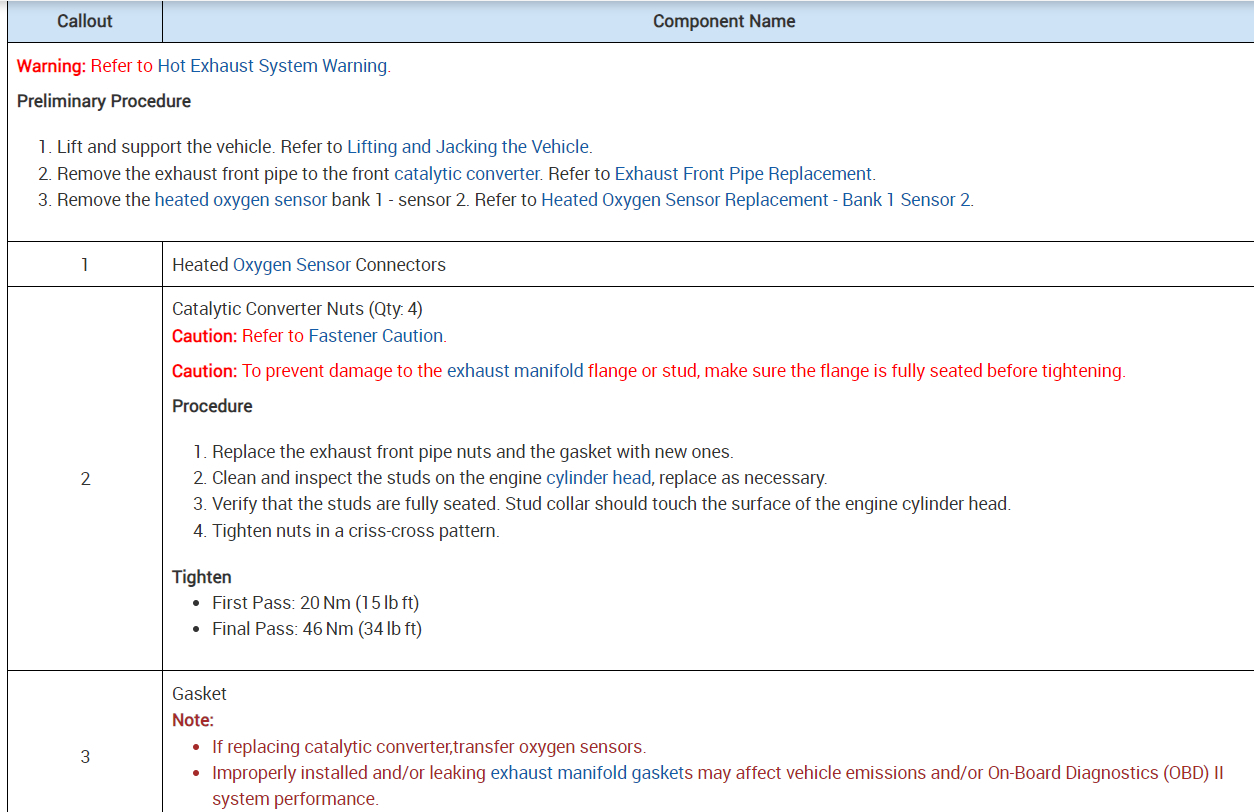This screenshot has height=812, width=1254.
Task: Select the Callout column header
Action: [85, 21]
